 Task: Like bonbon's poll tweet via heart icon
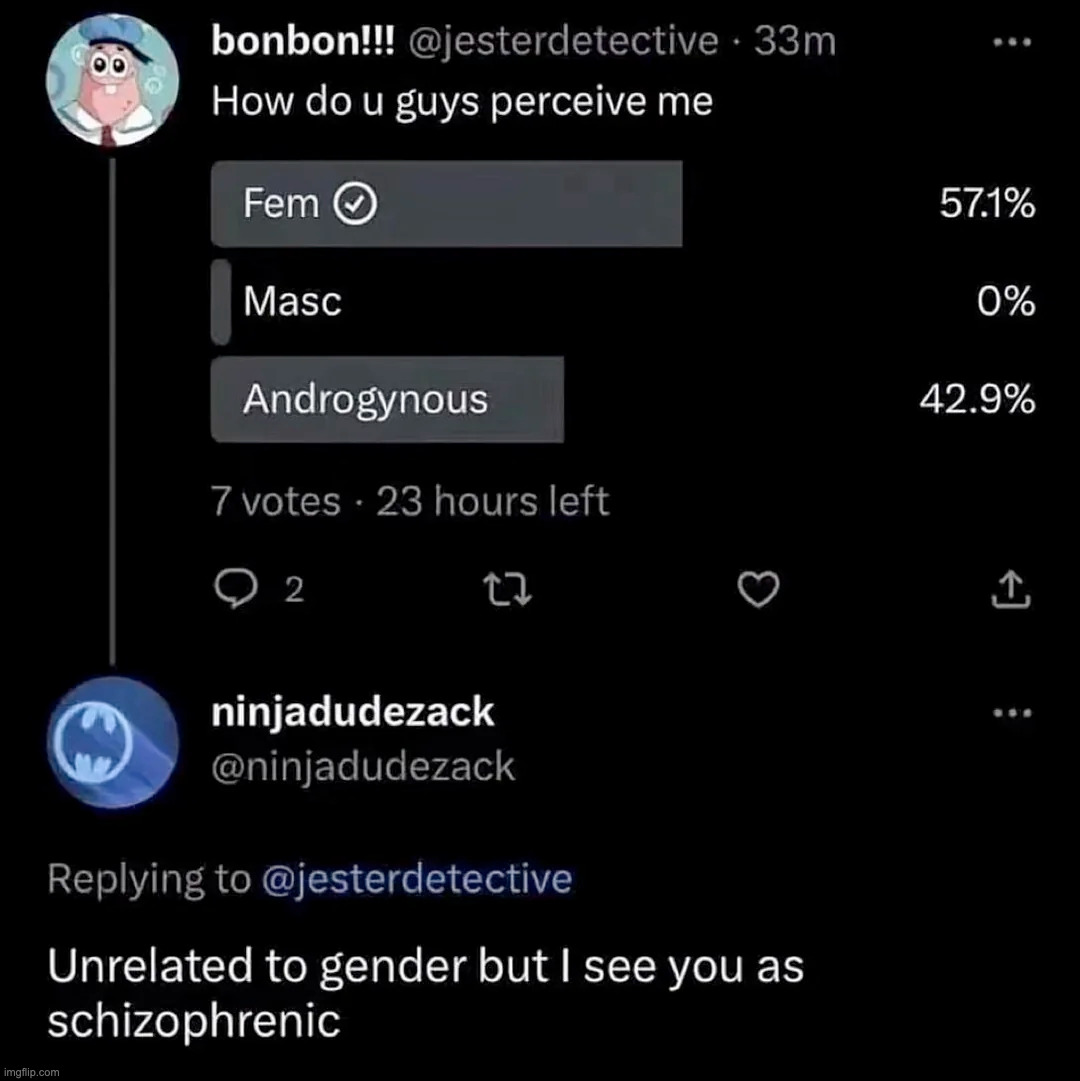pyautogui.click(x=758, y=590)
